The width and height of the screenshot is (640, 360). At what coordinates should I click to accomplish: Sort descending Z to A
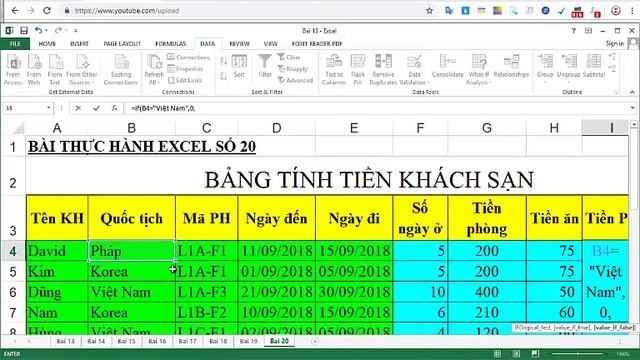point(223,76)
